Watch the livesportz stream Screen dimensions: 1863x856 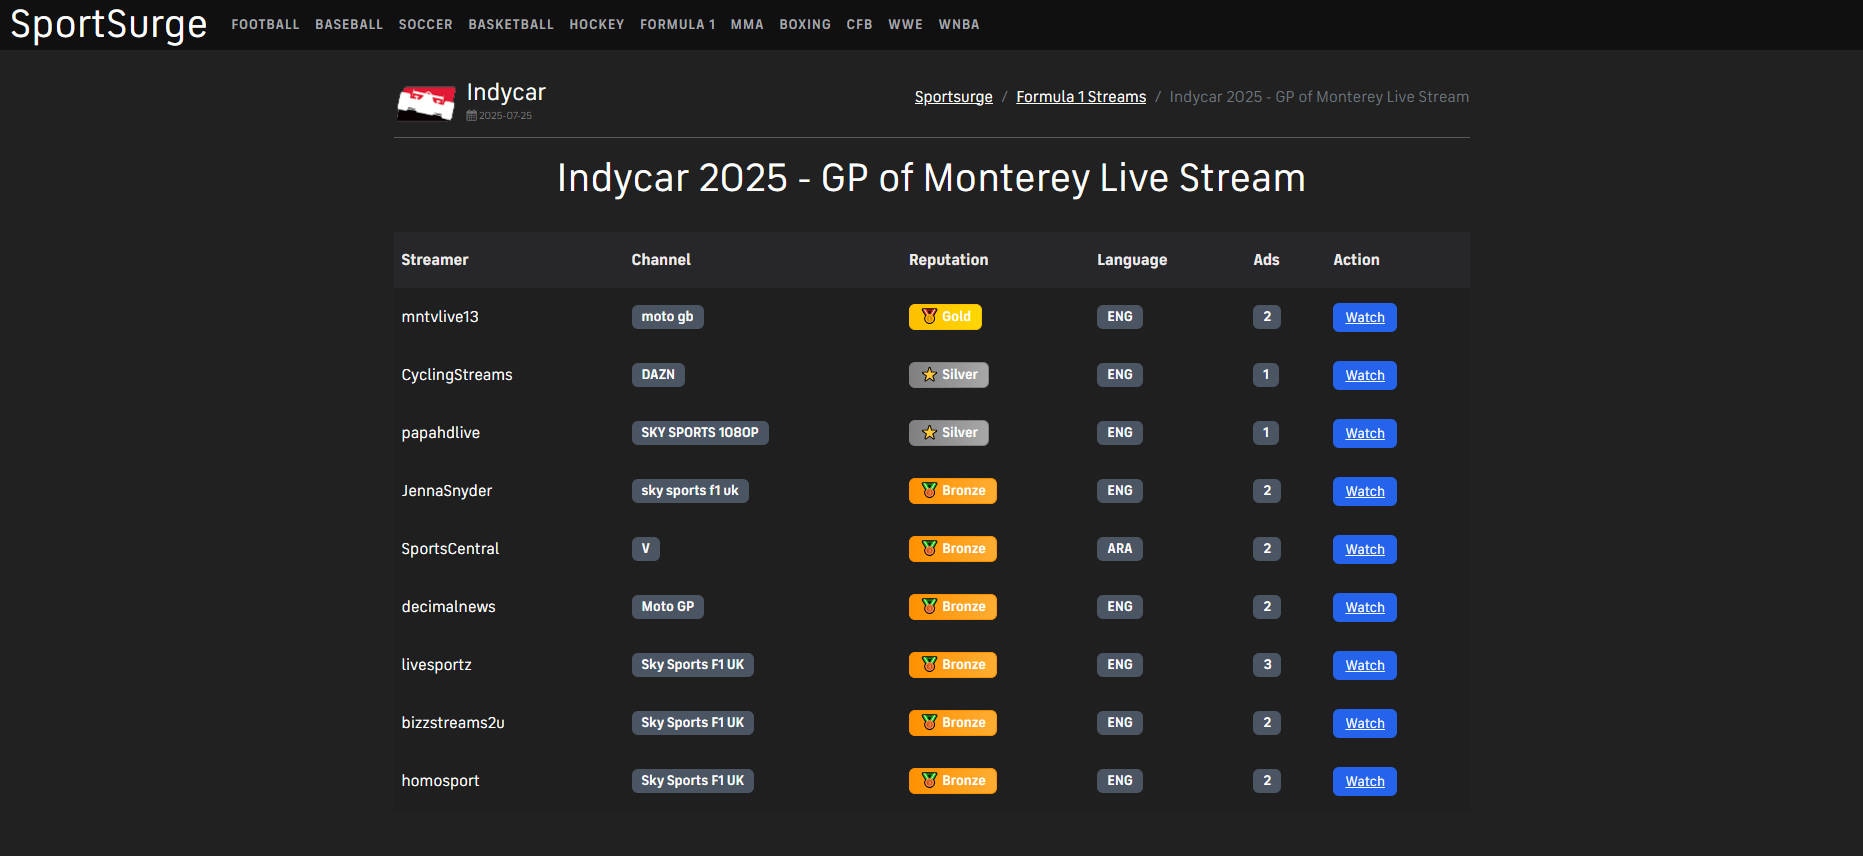coord(1365,665)
